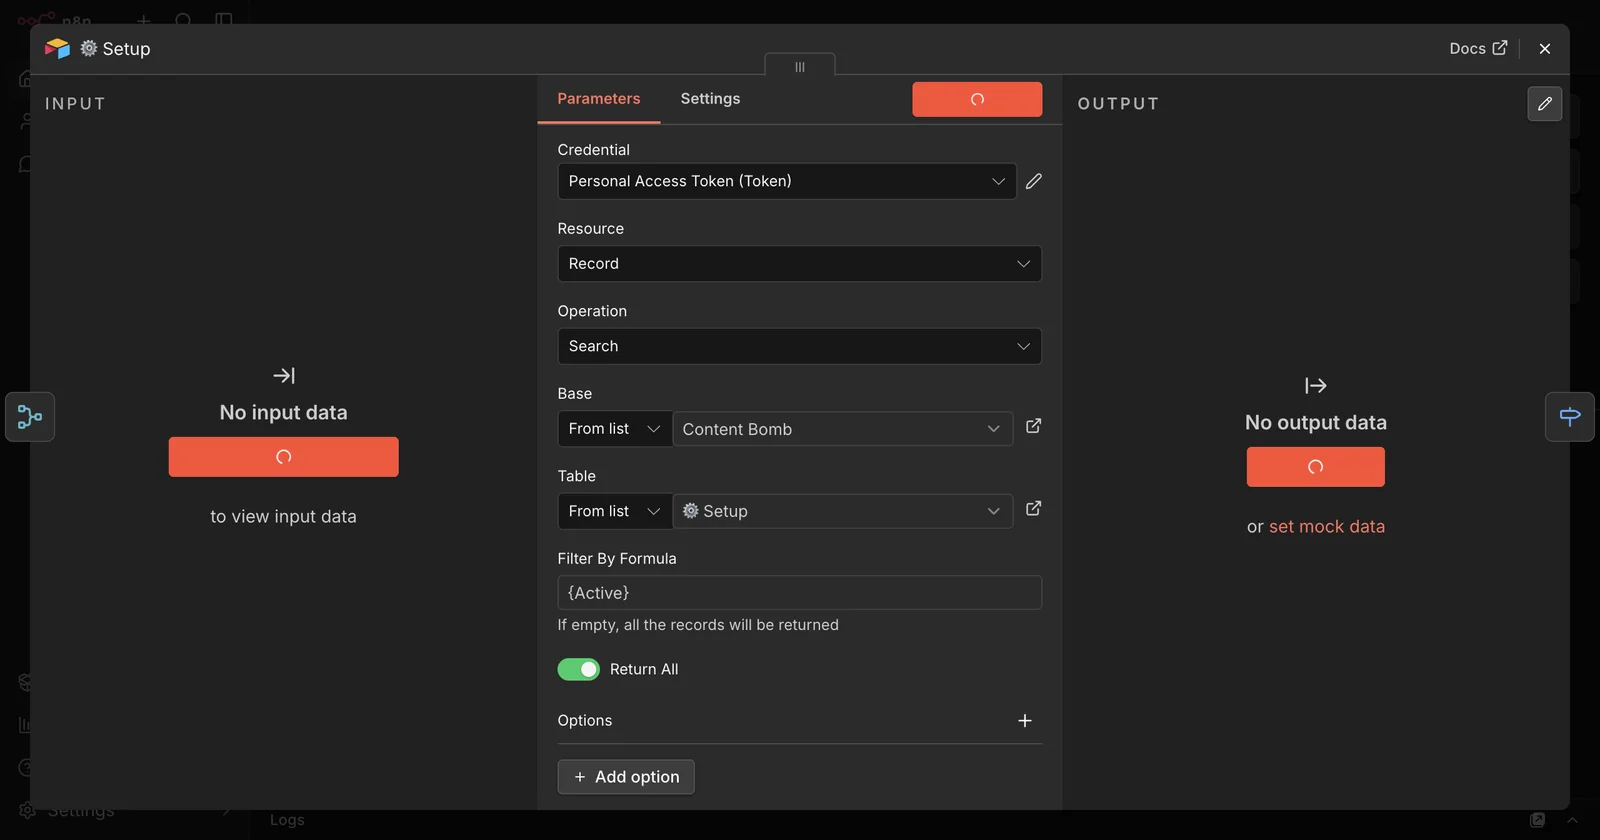Click the previous node button on left edge

[30, 417]
